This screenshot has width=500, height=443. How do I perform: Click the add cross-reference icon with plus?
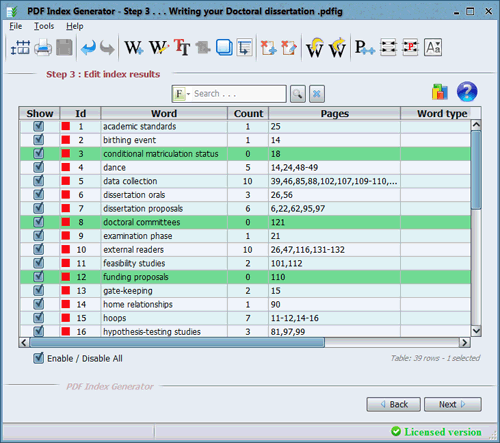[269, 47]
